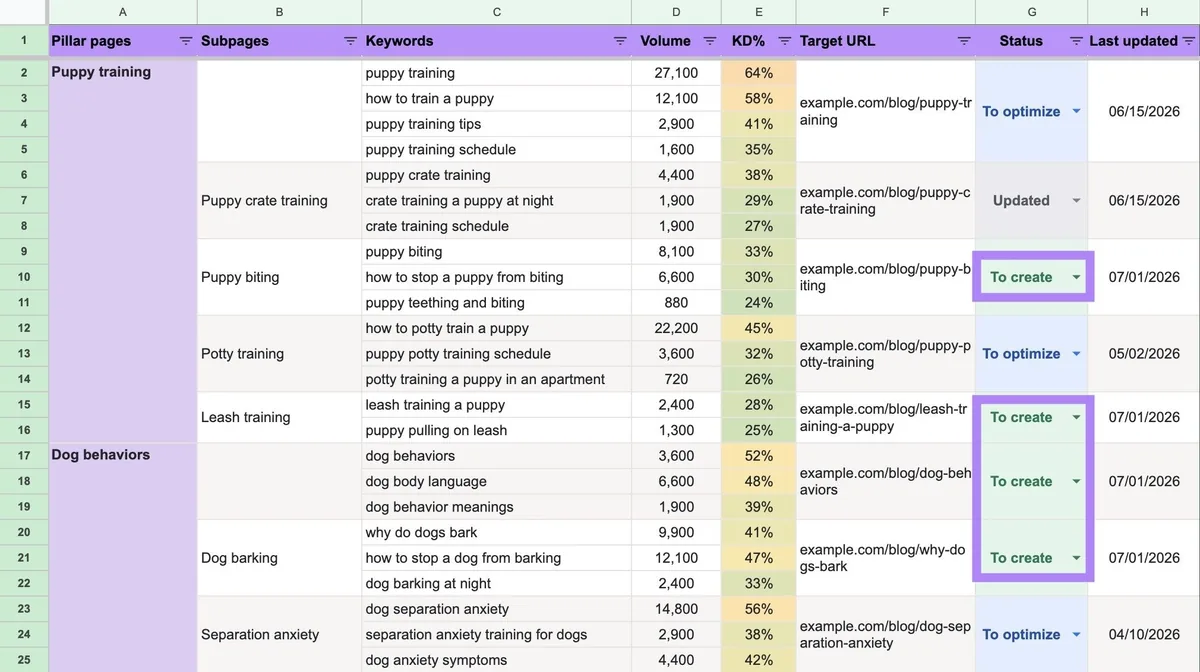Click the KD% cell showing 56%
Screen dimensions: 1200x672
pos(759,609)
